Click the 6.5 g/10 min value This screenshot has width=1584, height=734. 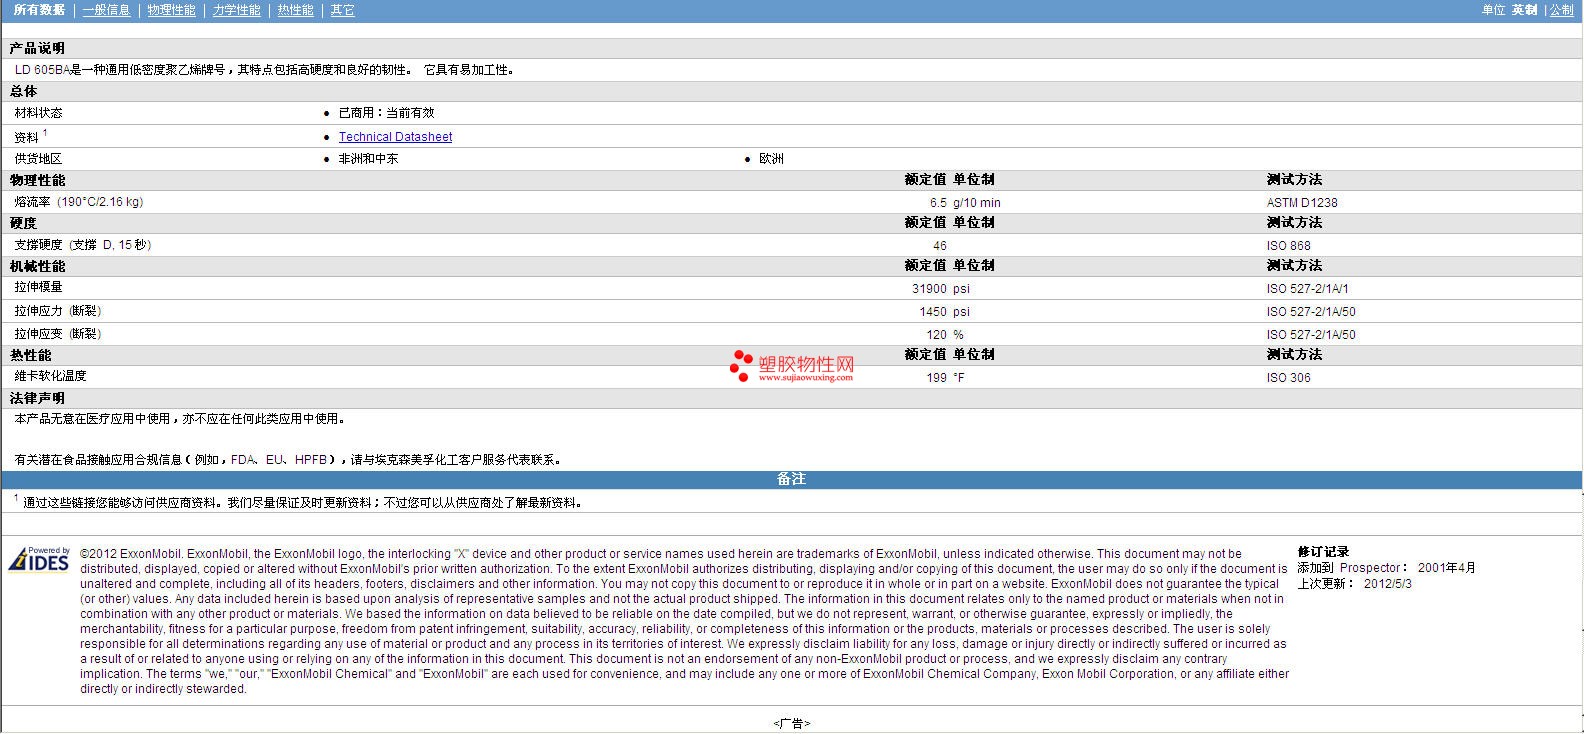(965, 203)
